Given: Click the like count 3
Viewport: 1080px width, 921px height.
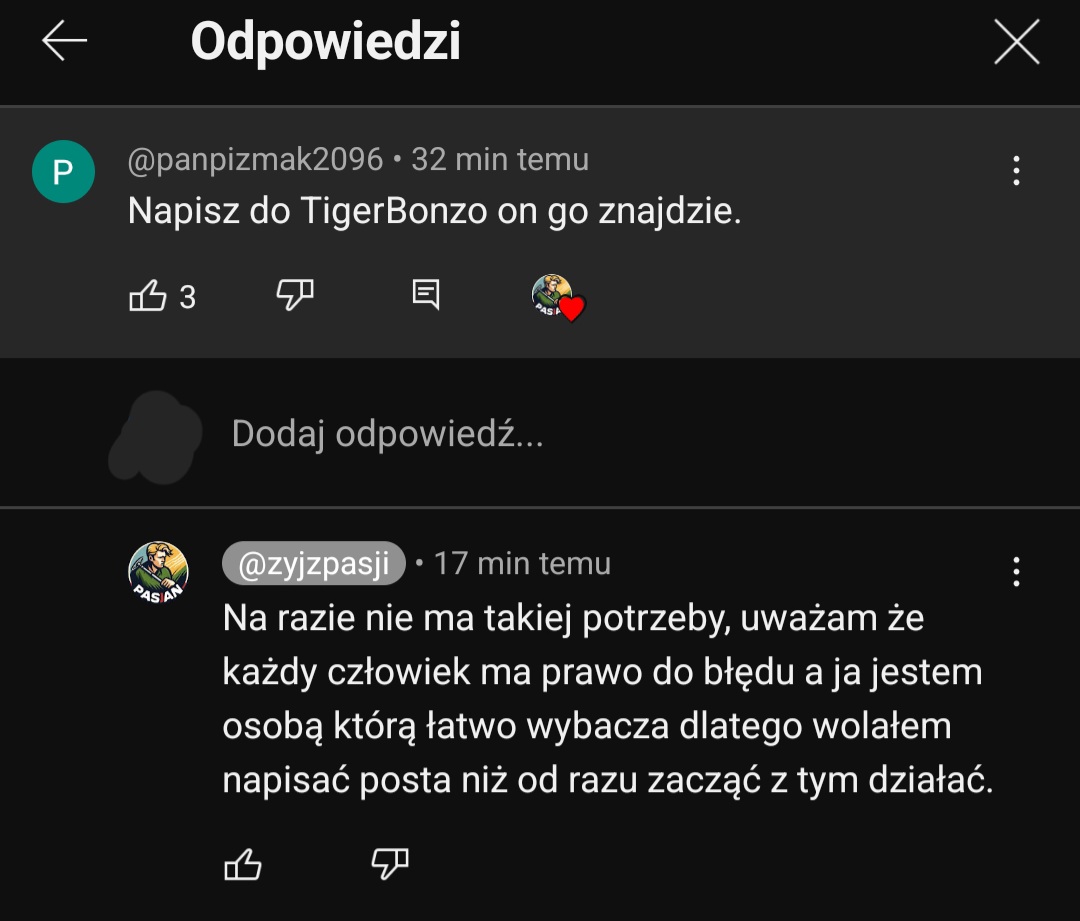Looking at the screenshot, I should pos(188,297).
